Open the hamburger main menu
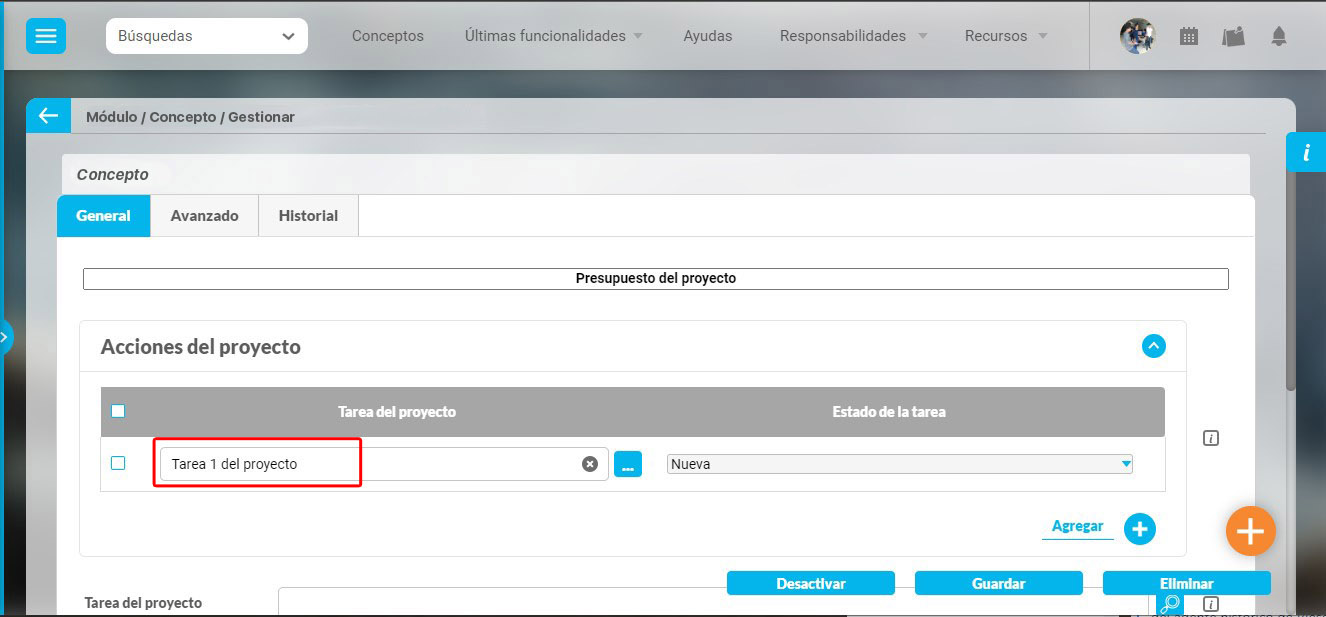The width and height of the screenshot is (1326, 617). 46,36
